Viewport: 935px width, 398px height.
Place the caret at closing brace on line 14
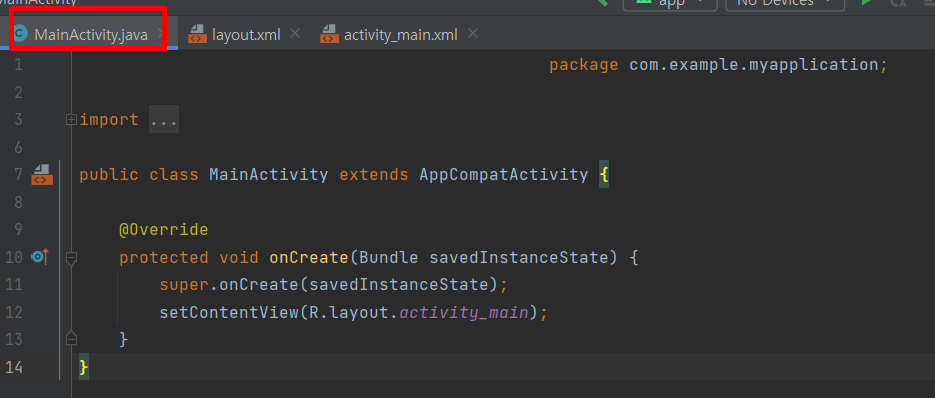83,367
